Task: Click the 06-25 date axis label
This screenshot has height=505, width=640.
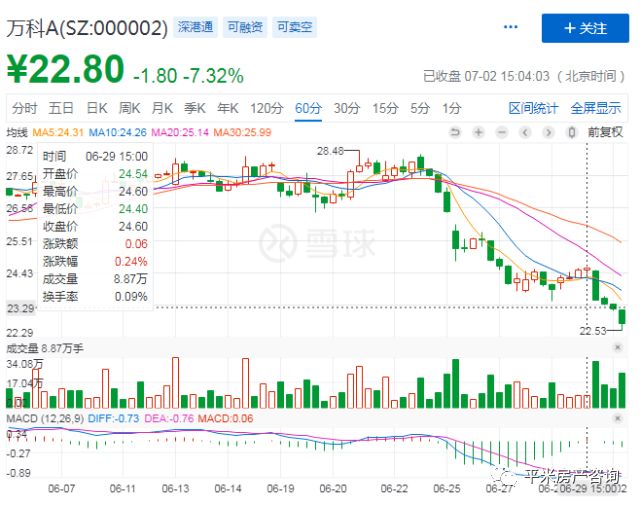Action: (447, 489)
